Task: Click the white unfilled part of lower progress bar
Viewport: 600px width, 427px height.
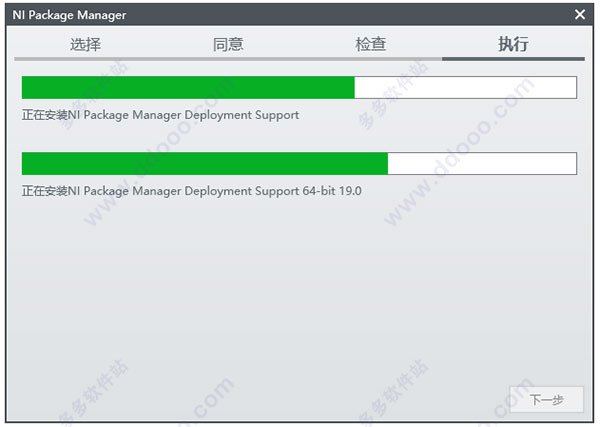Action: tap(482, 164)
